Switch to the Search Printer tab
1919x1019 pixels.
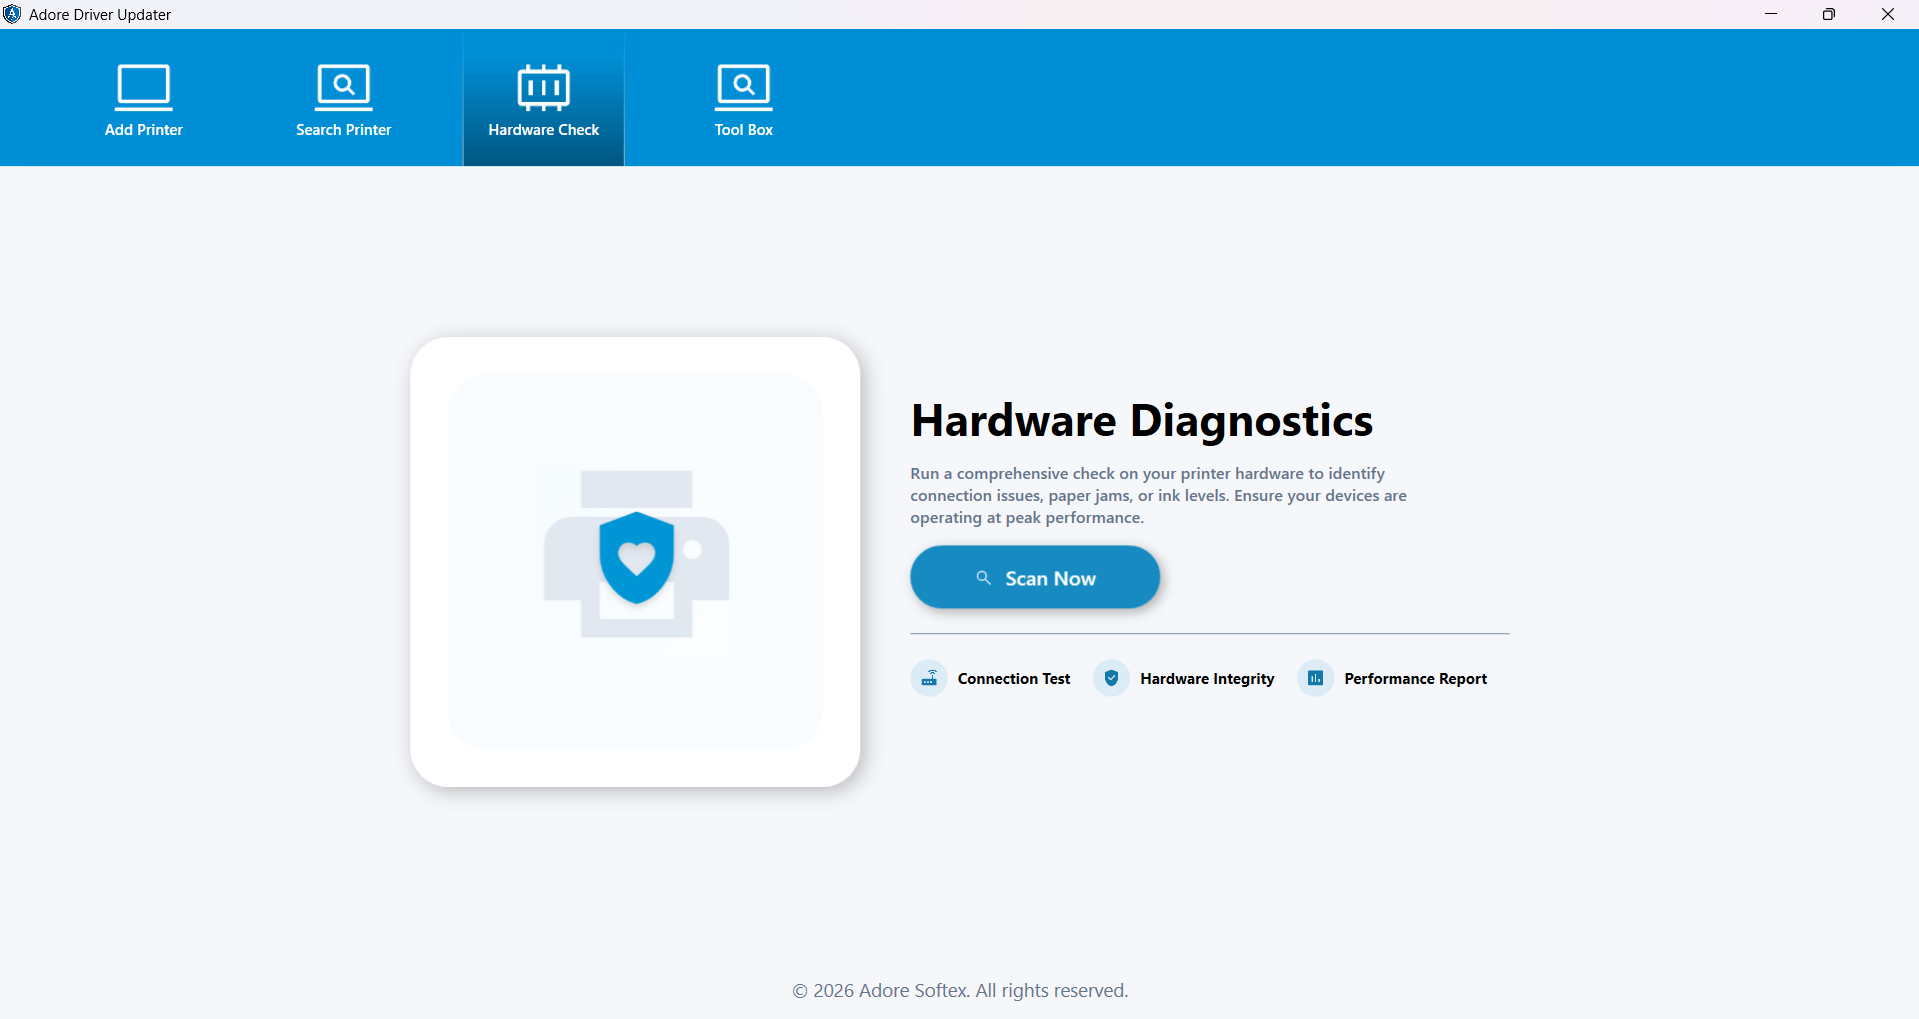(343, 100)
